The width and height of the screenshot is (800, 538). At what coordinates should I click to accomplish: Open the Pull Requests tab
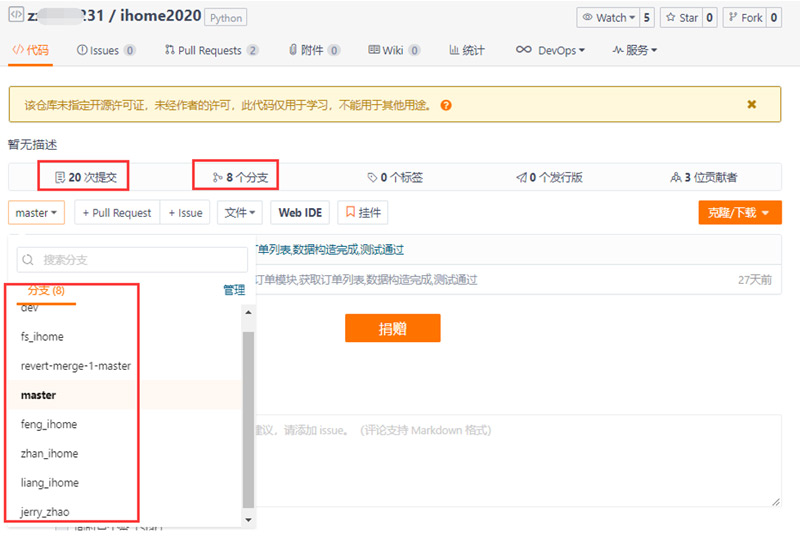(x=212, y=50)
